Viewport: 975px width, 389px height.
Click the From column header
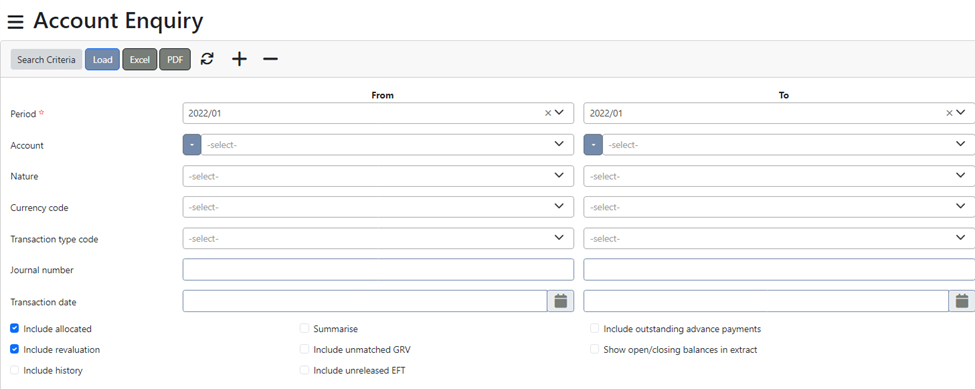(382, 95)
